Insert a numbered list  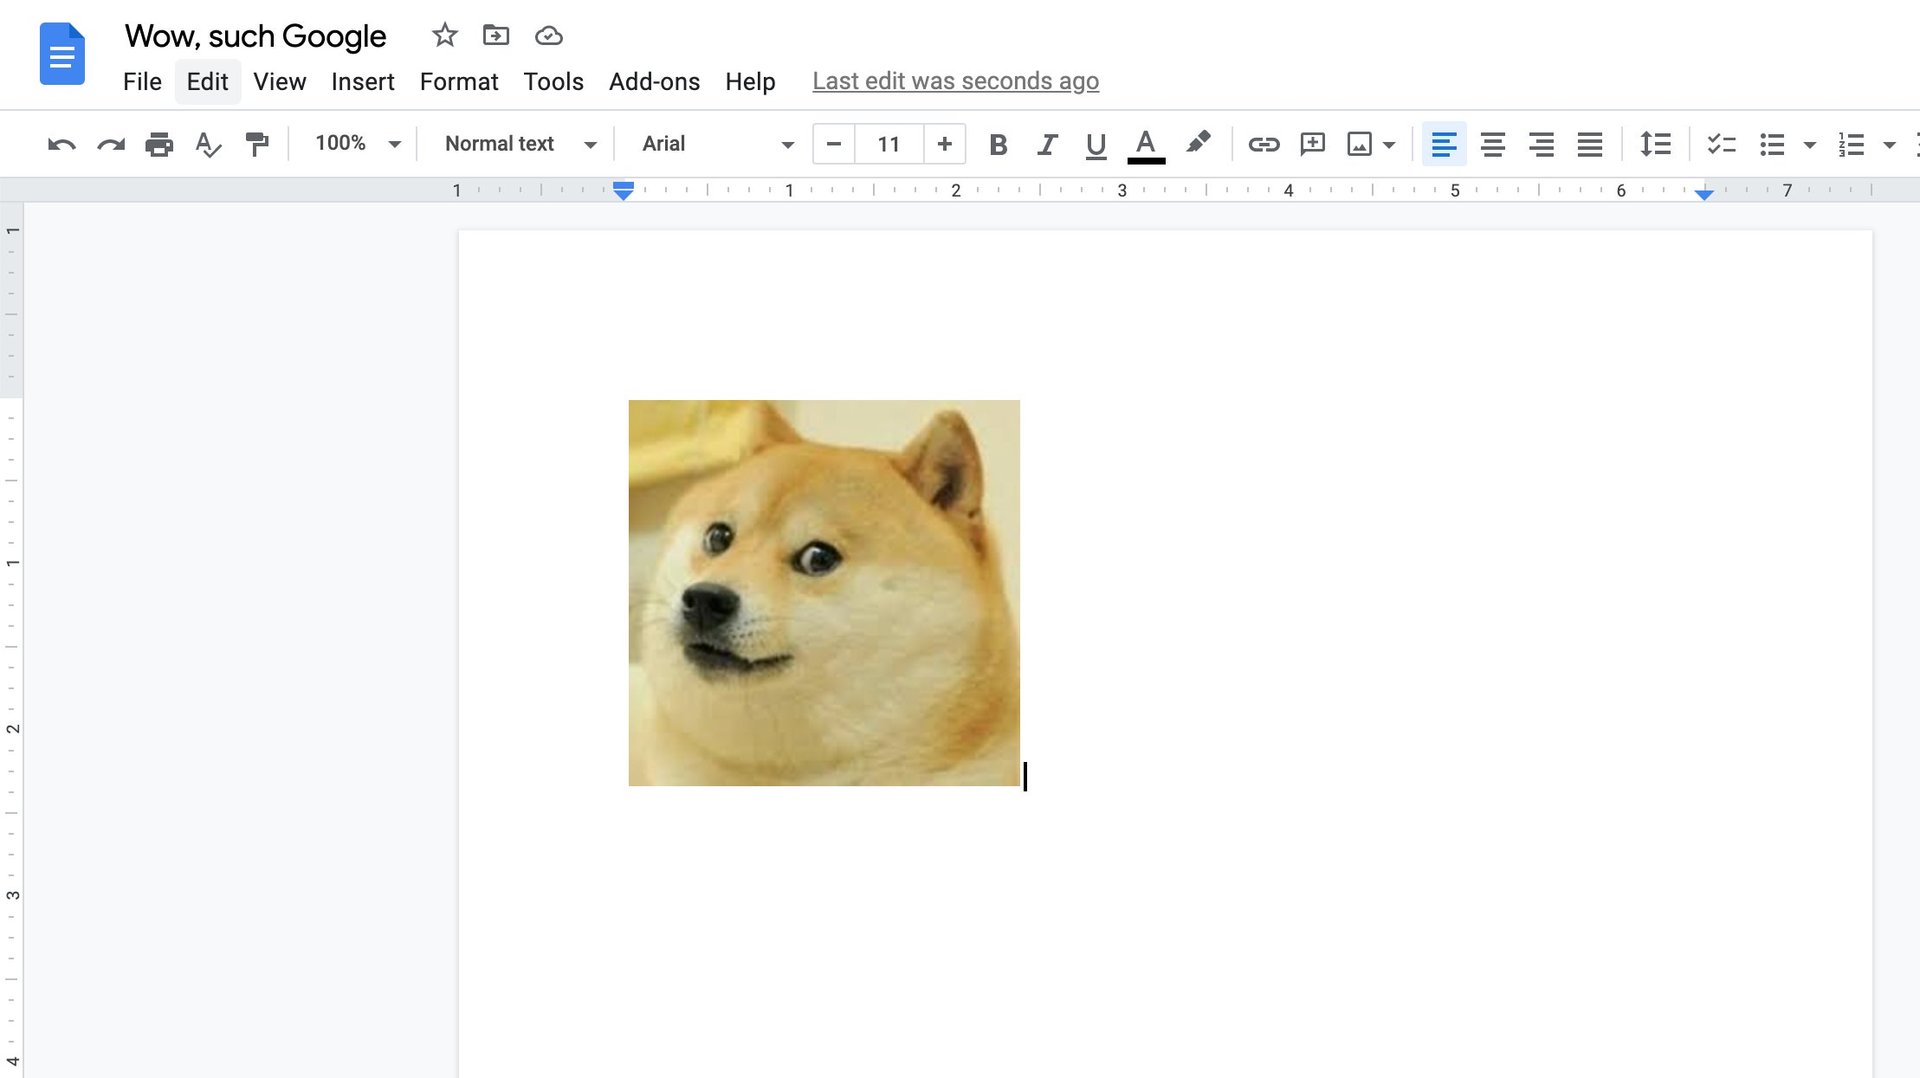tap(1851, 144)
